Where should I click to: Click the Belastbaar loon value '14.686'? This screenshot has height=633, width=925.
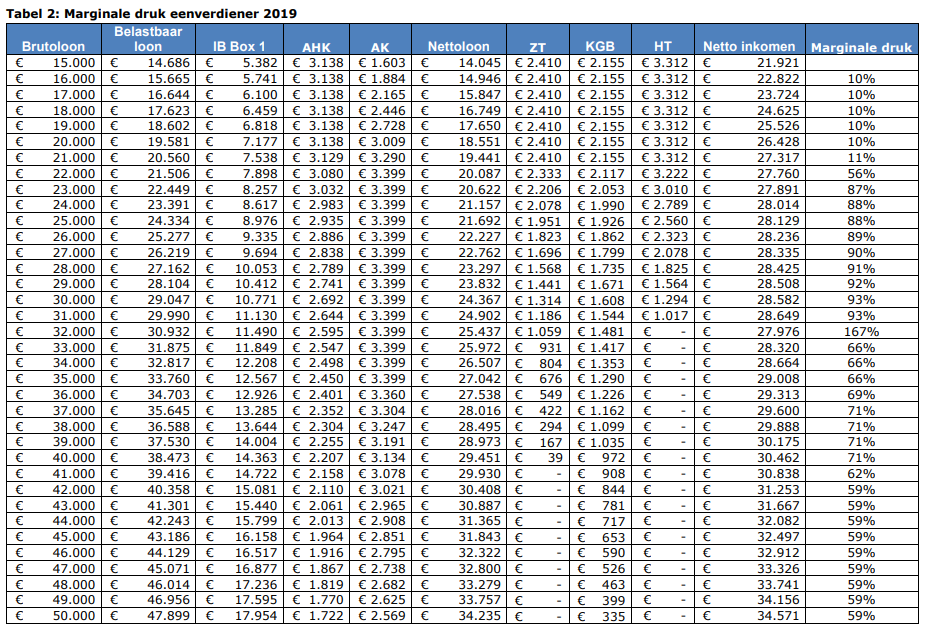[x=169, y=63]
